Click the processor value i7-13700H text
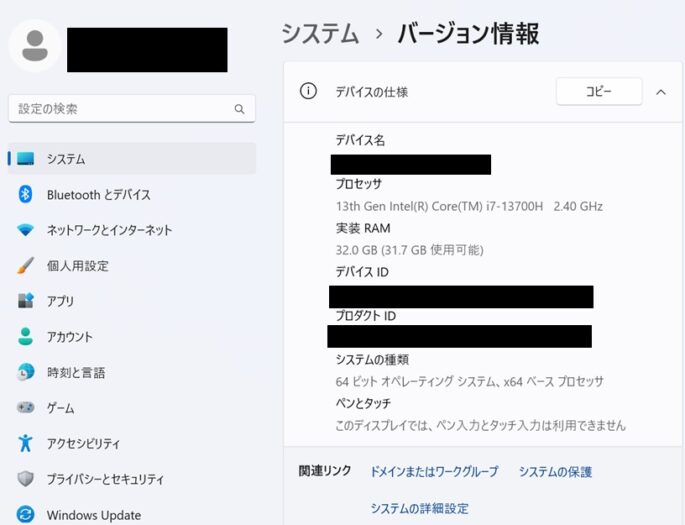685x525 pixels. (469, 206)
